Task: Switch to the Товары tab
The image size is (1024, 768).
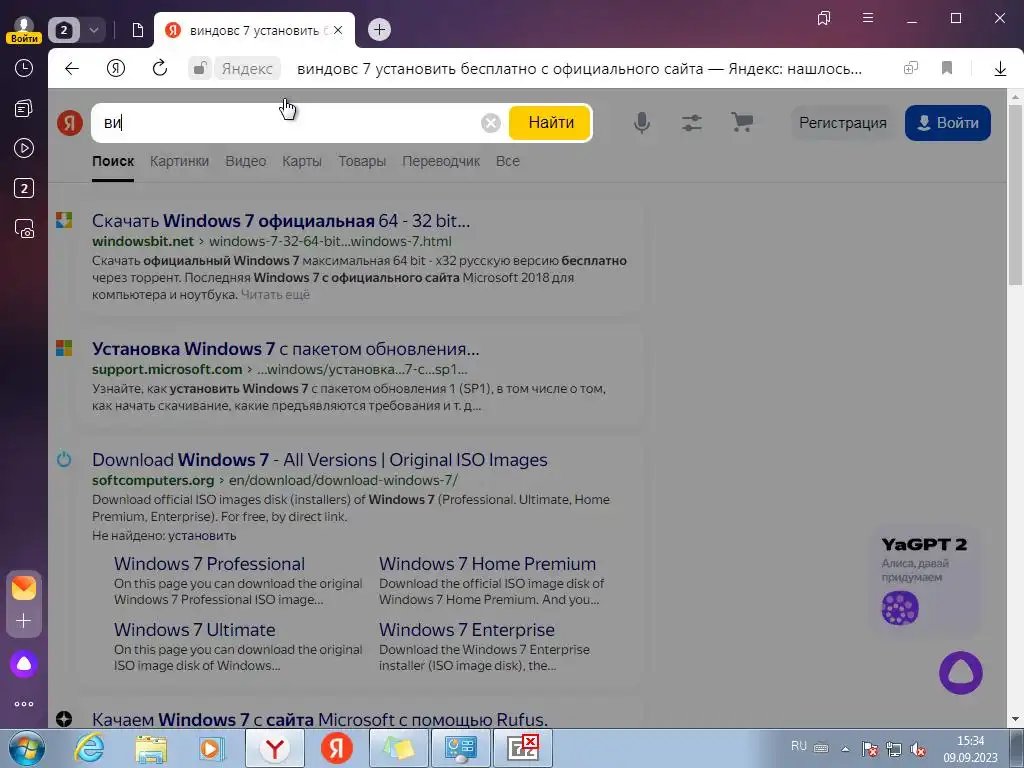Action: point(362,161)
